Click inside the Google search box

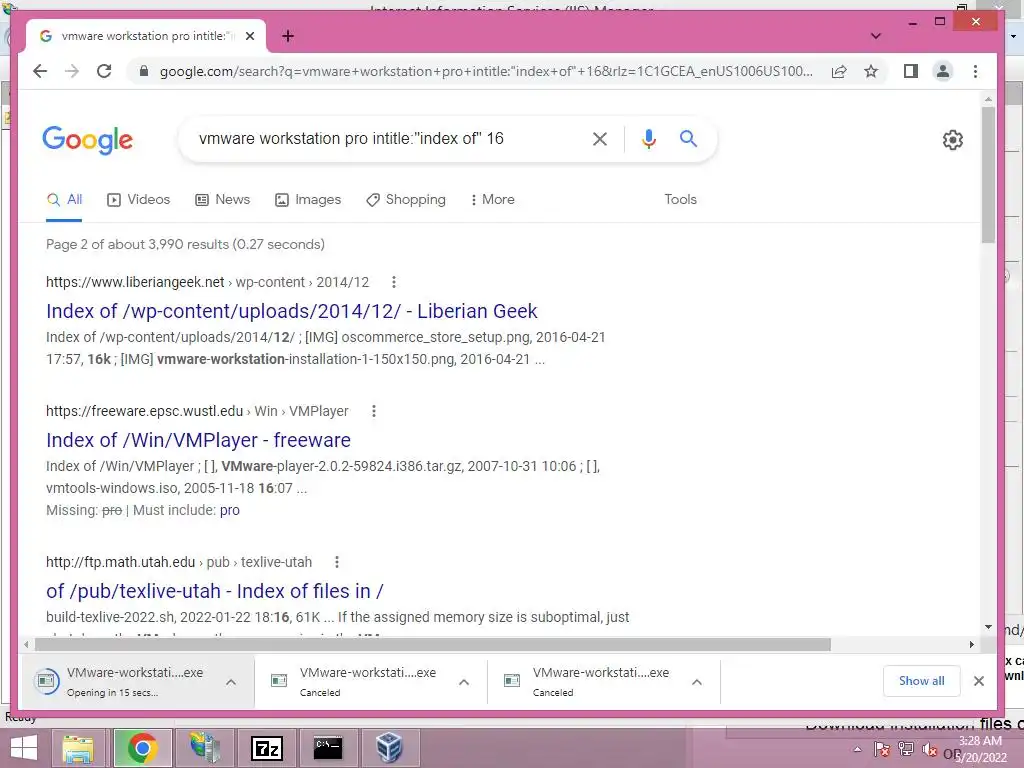[385, 138]
